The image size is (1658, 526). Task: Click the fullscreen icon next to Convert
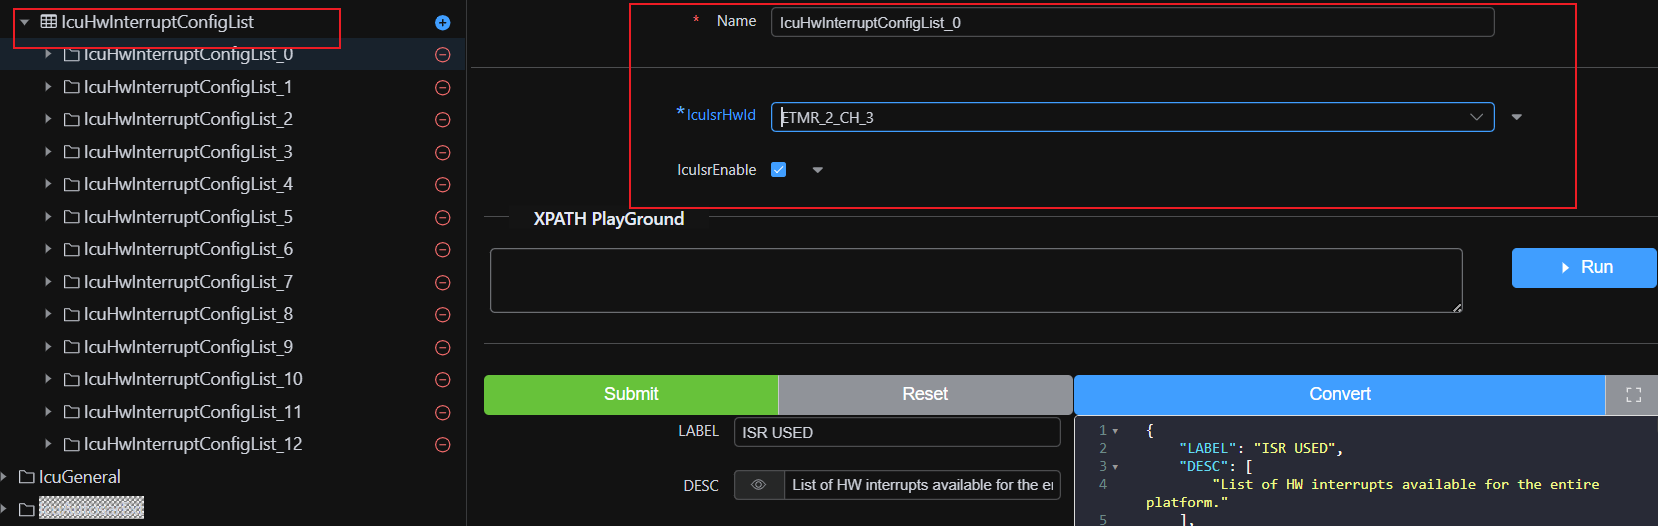pos(1633,395)
